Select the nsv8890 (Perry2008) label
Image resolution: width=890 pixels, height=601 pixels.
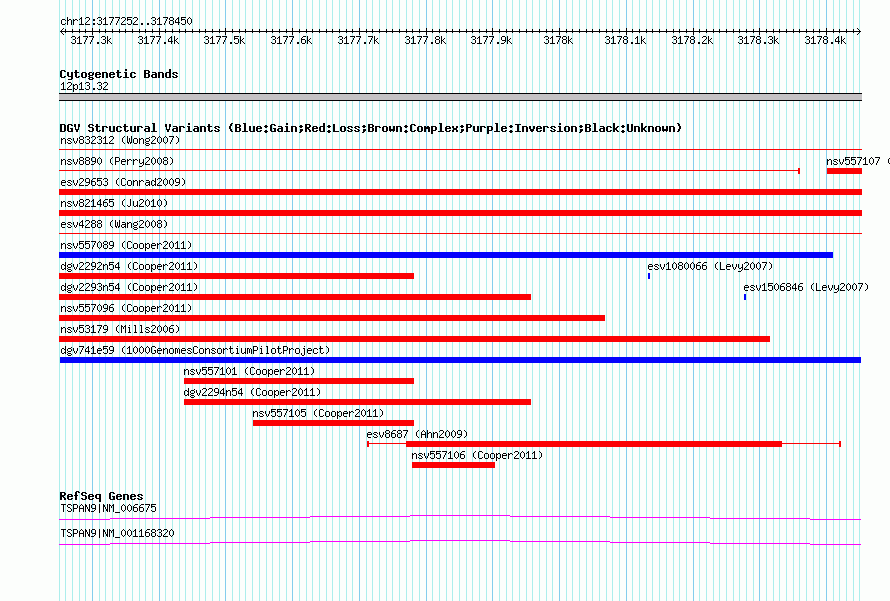click(117, 161)
